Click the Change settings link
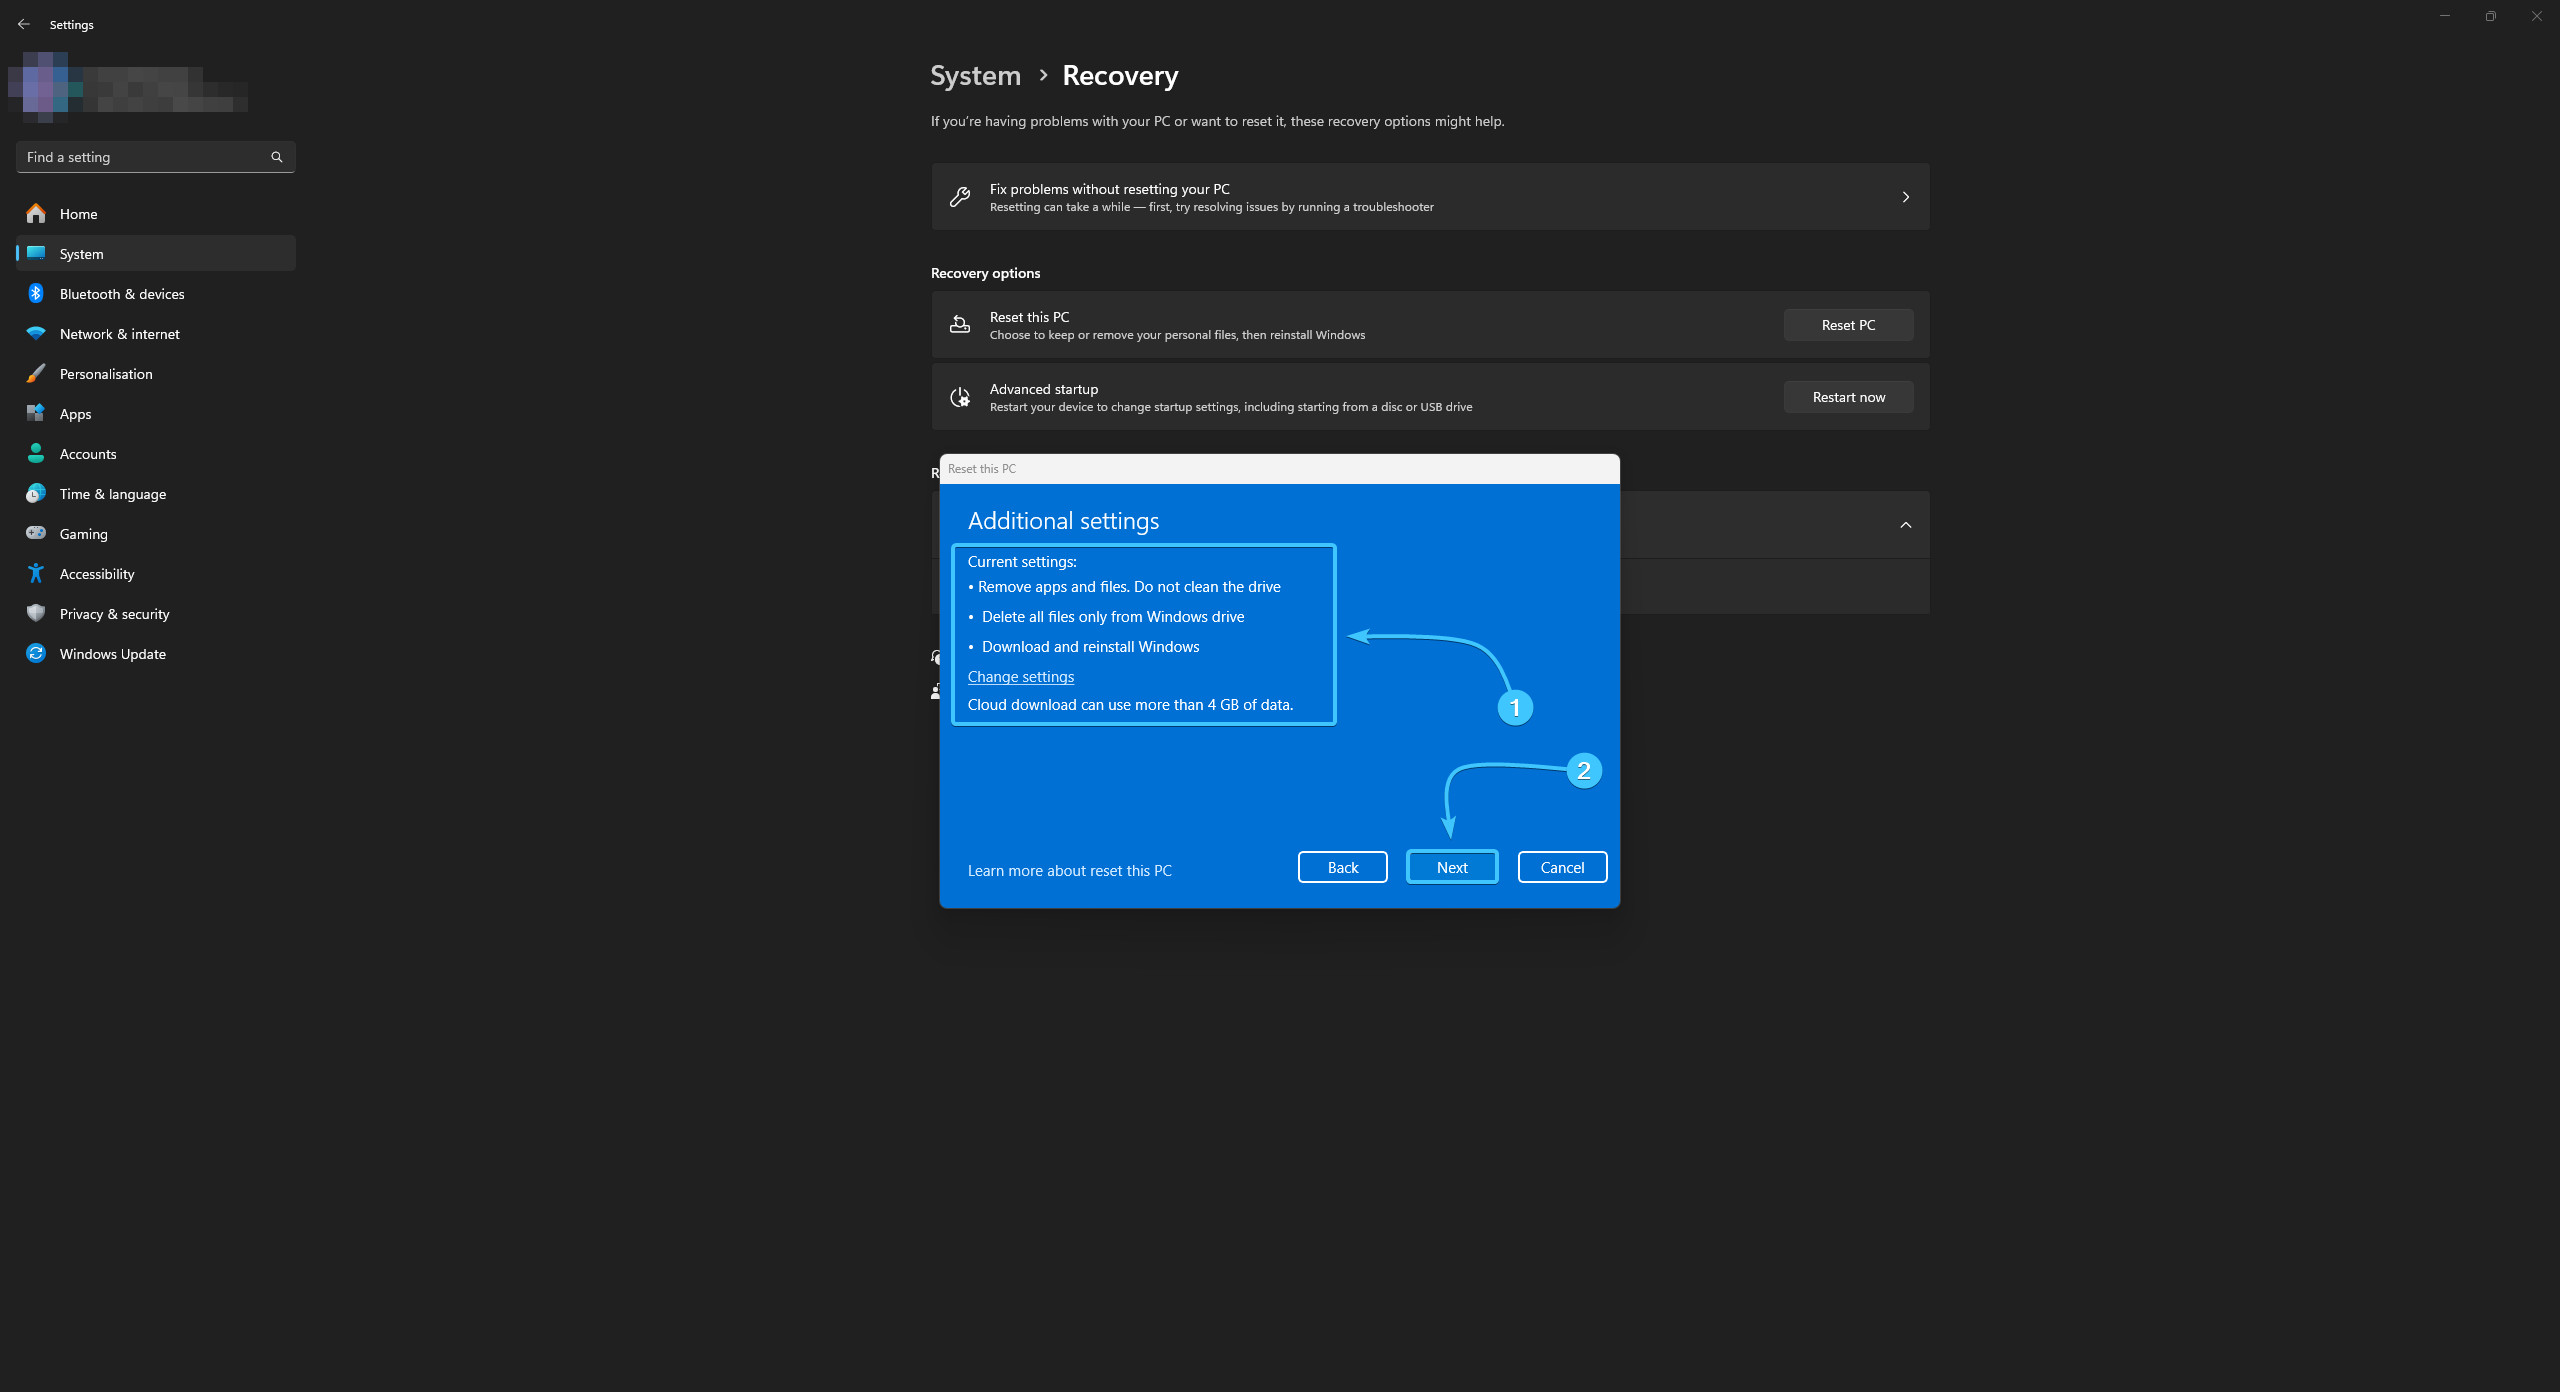 (x=1020, y=677)
